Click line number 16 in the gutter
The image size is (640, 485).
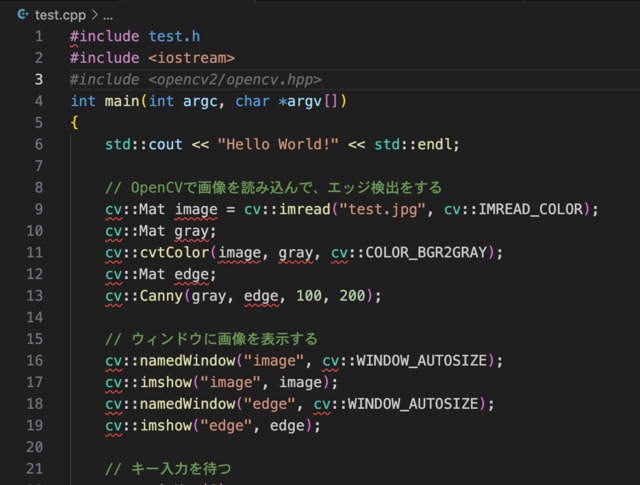click(36, 360)
